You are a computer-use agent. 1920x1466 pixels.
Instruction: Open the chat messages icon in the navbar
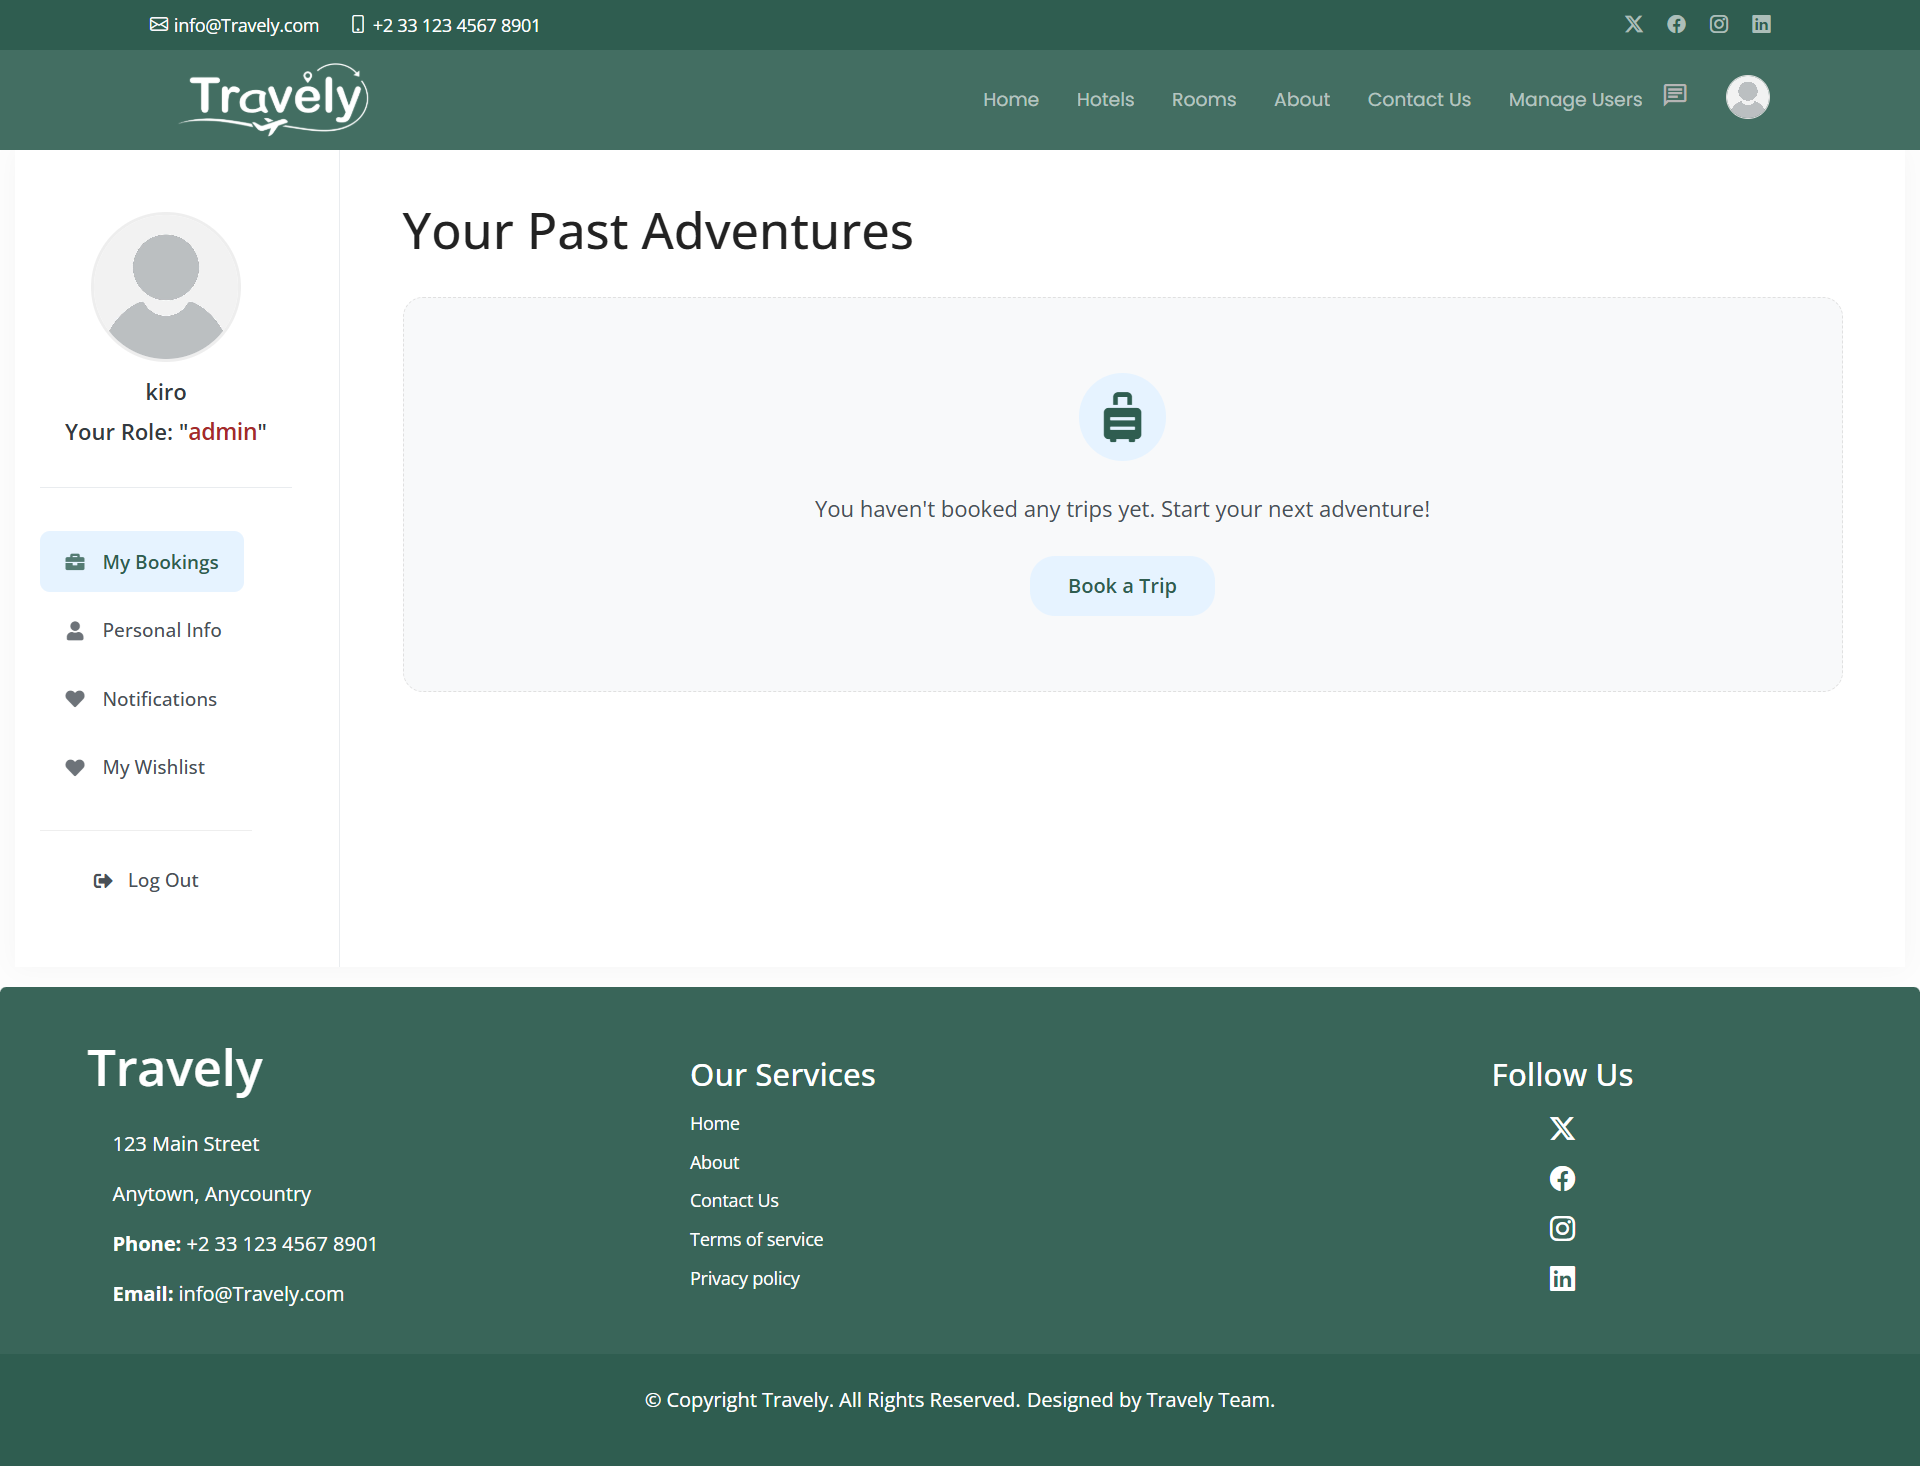pos(1675,95)
